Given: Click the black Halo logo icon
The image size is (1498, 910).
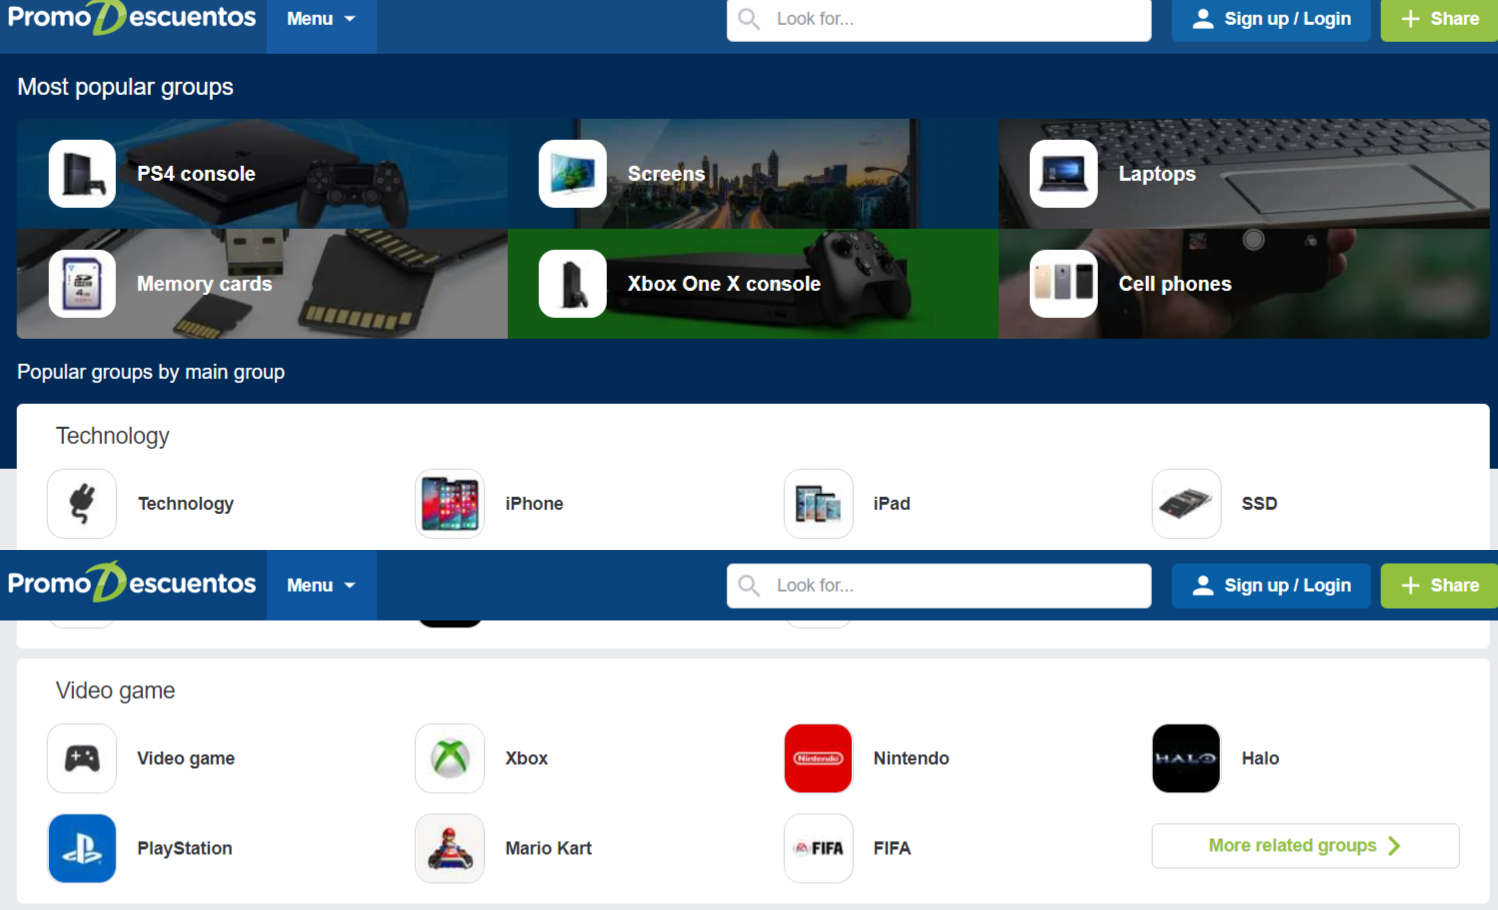Looking at the screenshot, I should (x=1186, y=758).
